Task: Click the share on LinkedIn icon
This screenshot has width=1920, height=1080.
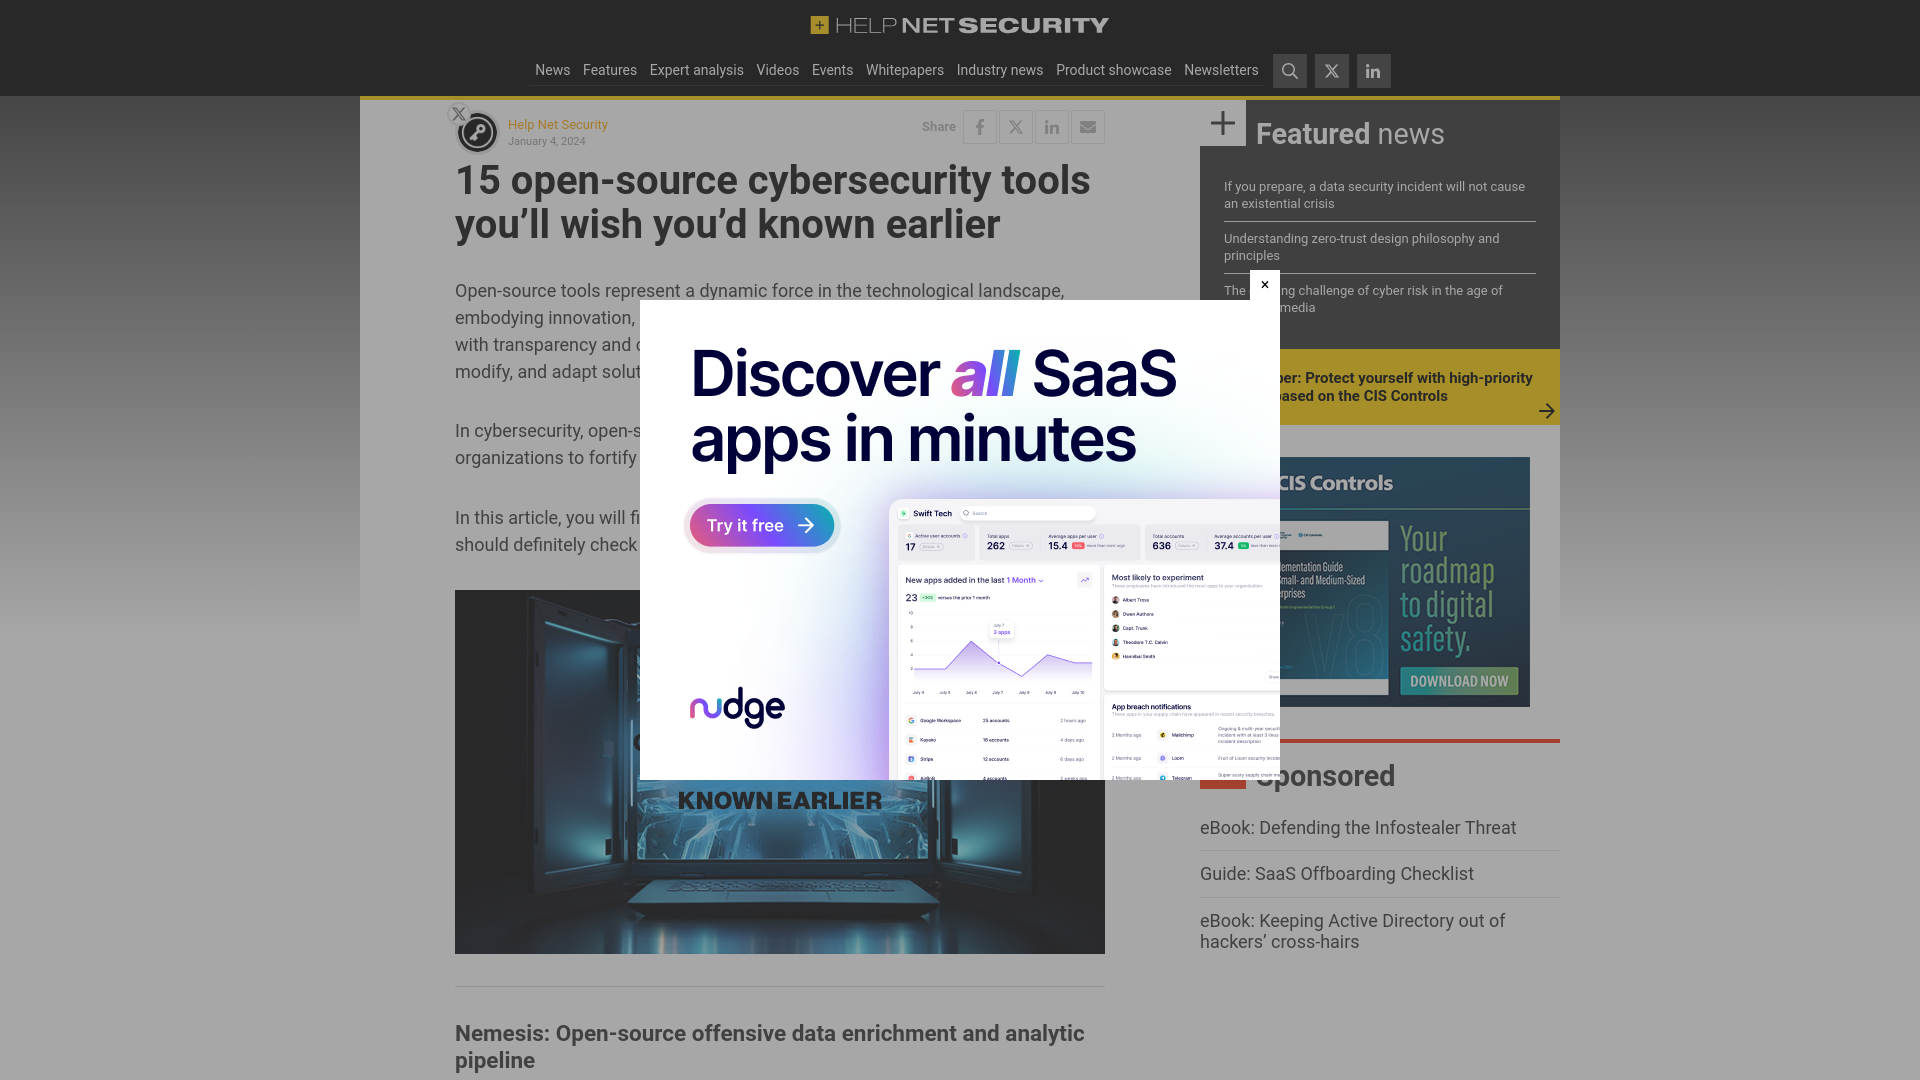Action: pyautogui.click(x=1051, y=127)
